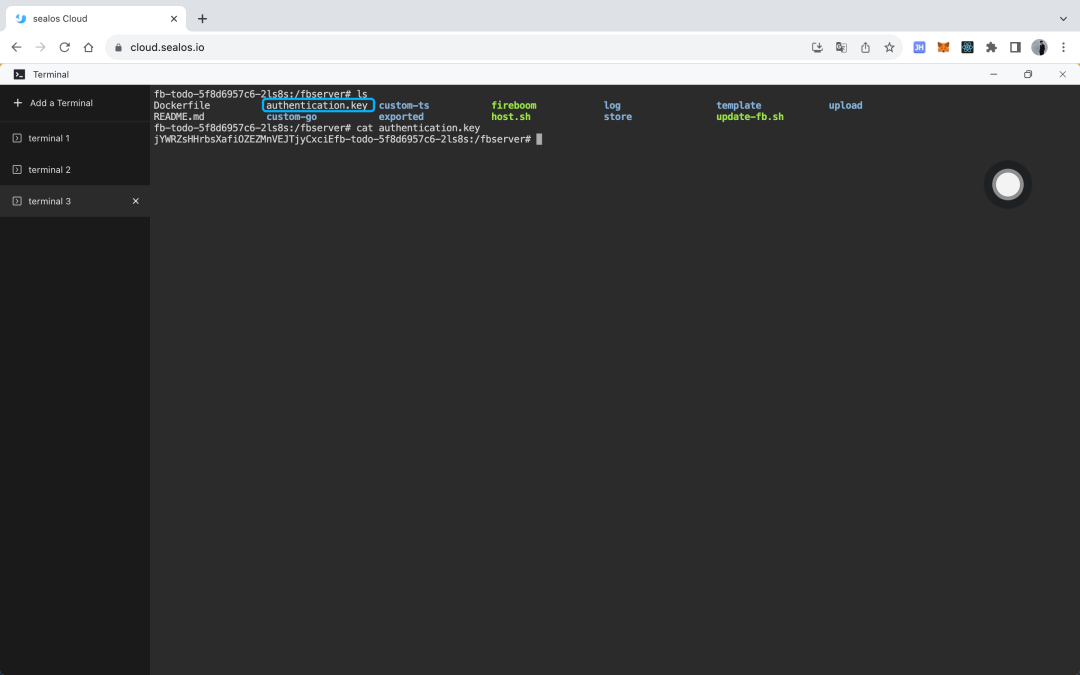Open the tab search chevron
Viewport: 1080px width, 675px height.
coord(1063,19)
